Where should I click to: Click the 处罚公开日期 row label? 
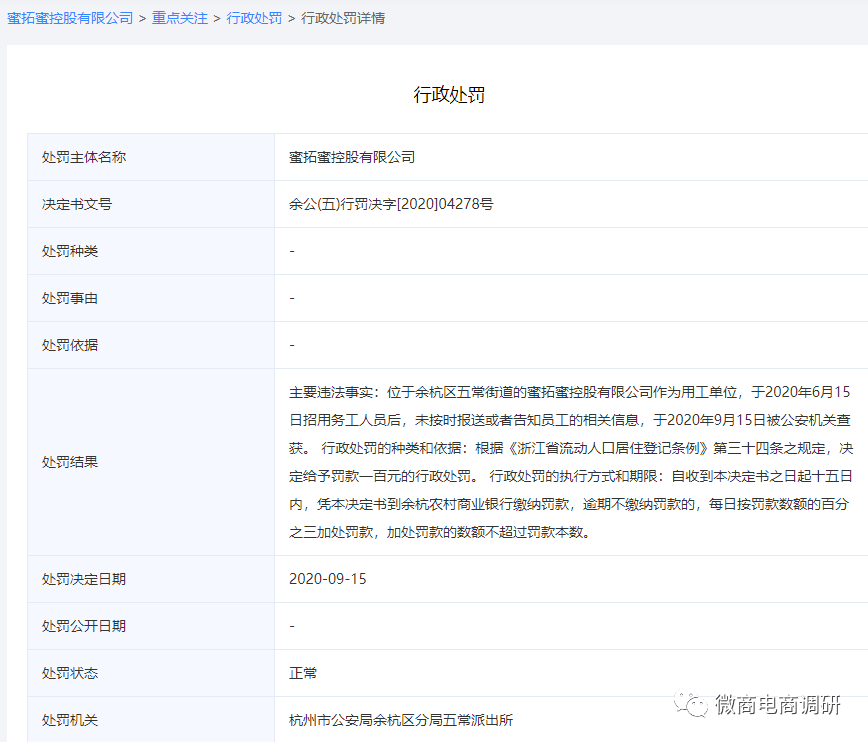[x=84, y=626]
